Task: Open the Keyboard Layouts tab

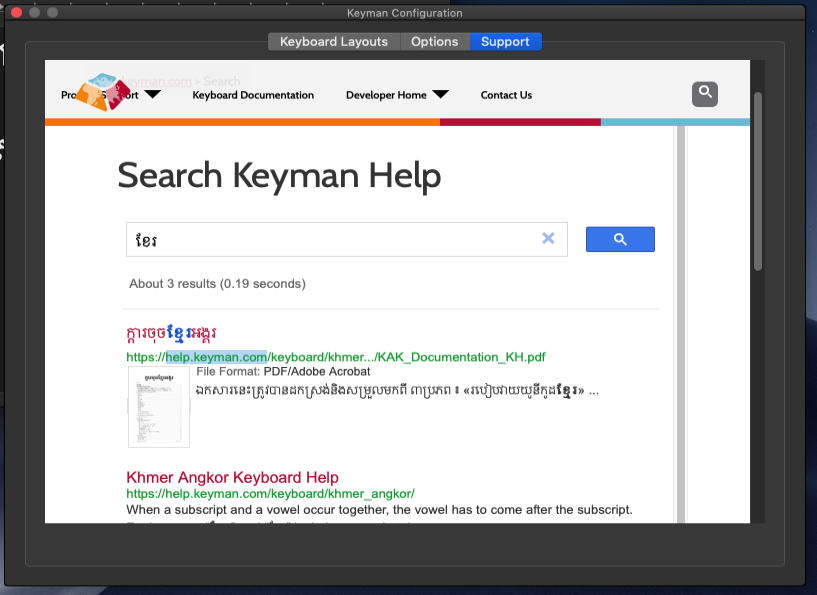Action: pos(333,42)
